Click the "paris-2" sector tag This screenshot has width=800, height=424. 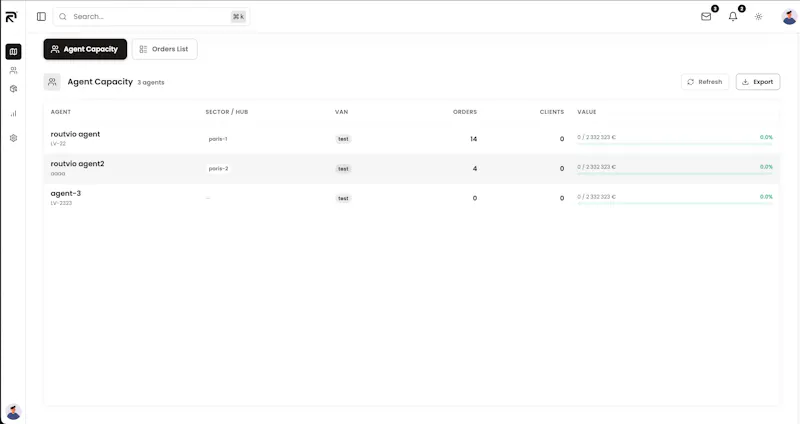pyautogui.click(x=218, y=168)
